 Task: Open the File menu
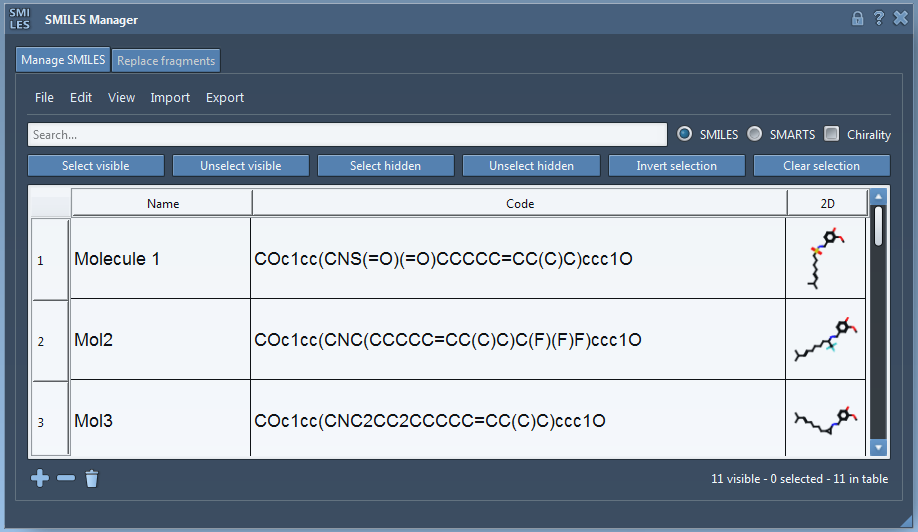coord(44,97)
